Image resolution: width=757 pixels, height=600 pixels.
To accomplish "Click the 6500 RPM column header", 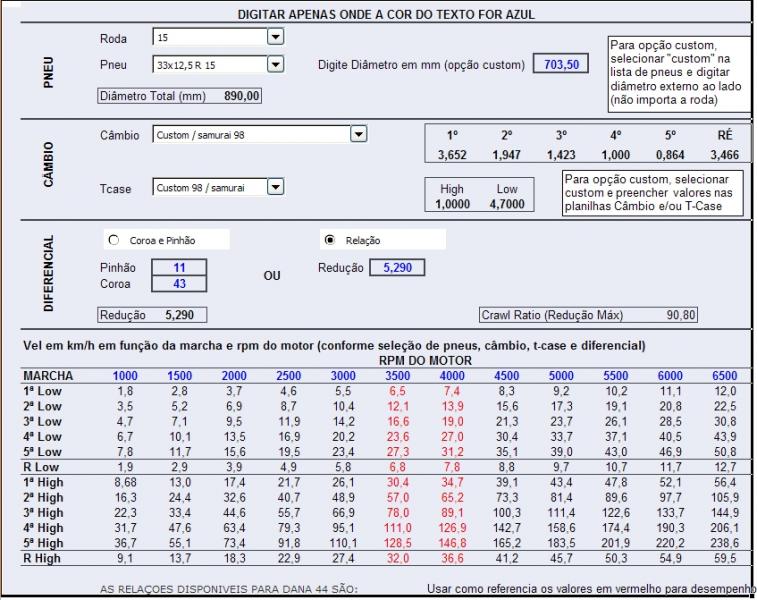I will pos(725,376).
